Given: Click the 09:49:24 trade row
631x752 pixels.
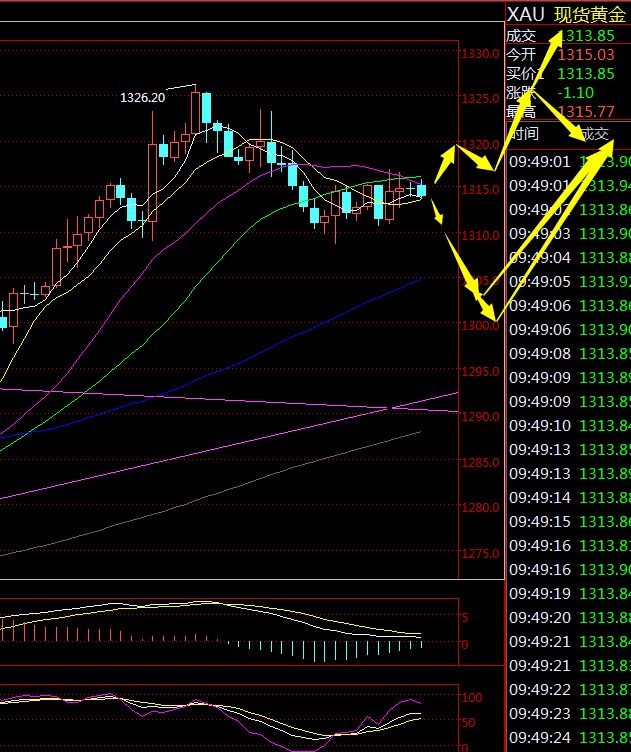Looking at the screenshot, I should pos(570,738).
